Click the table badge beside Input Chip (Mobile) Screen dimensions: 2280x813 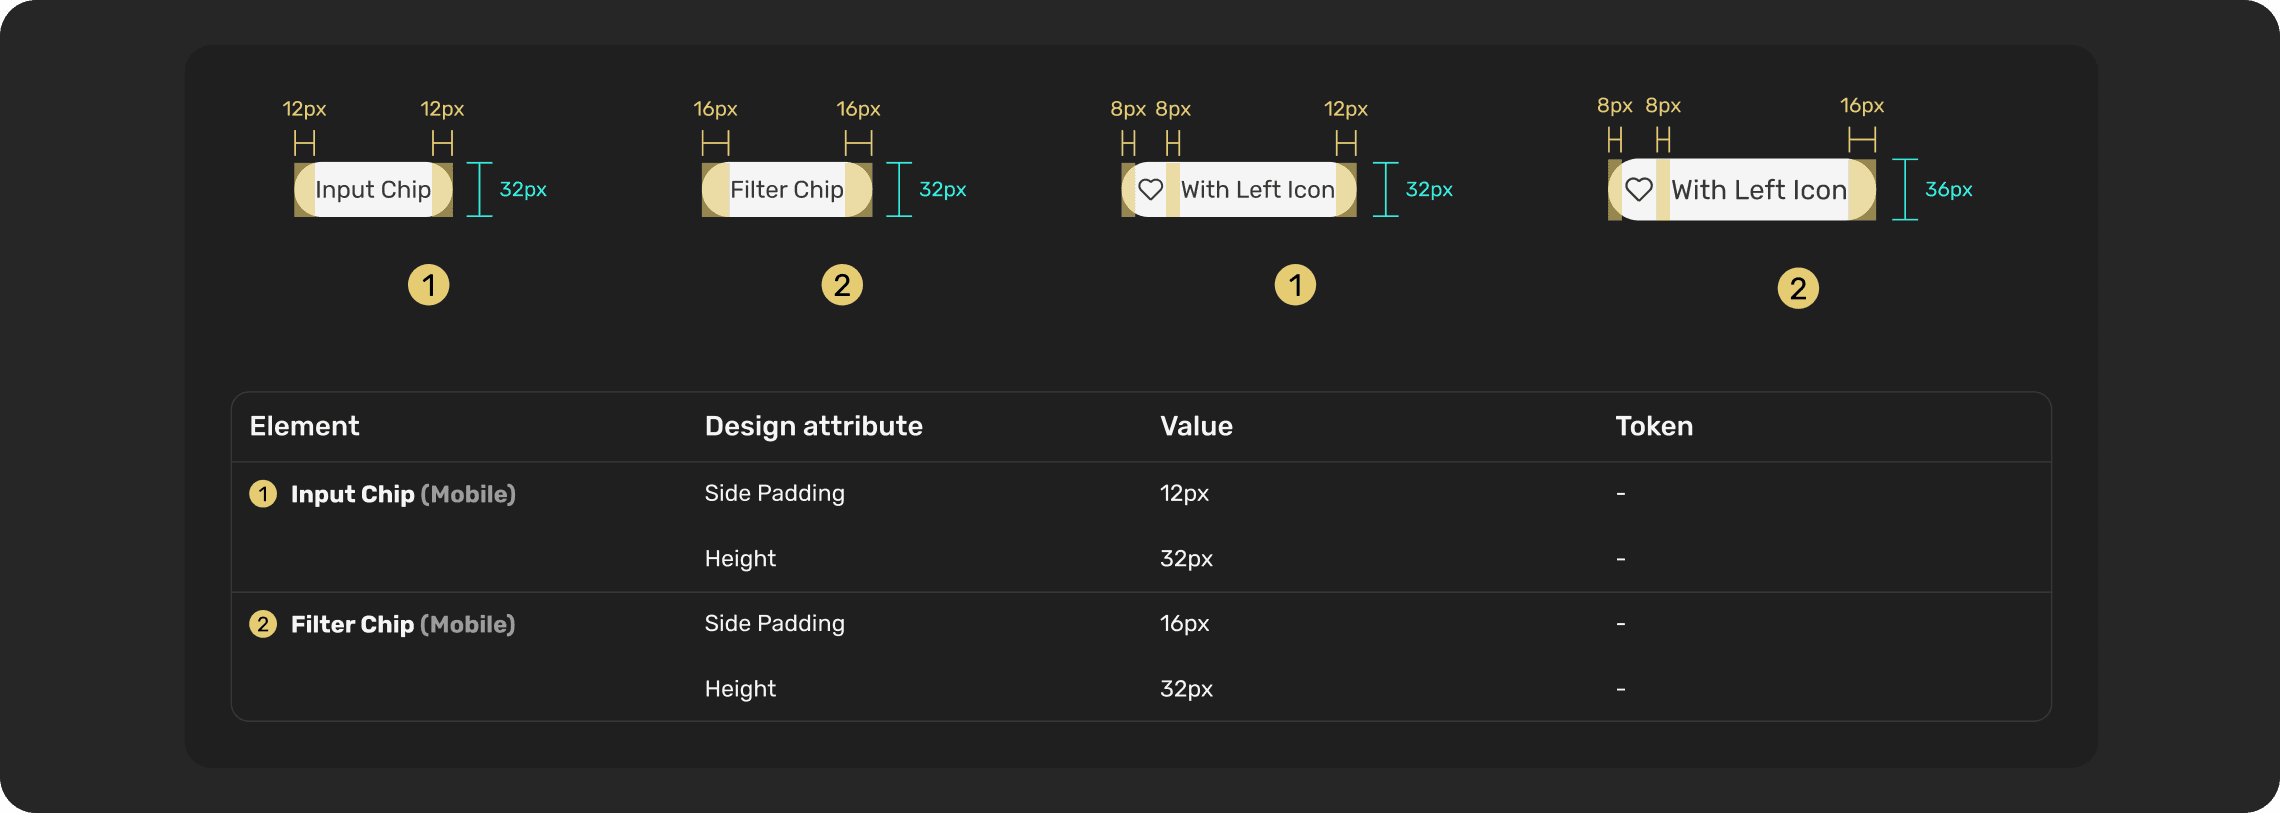click(263, 494)
